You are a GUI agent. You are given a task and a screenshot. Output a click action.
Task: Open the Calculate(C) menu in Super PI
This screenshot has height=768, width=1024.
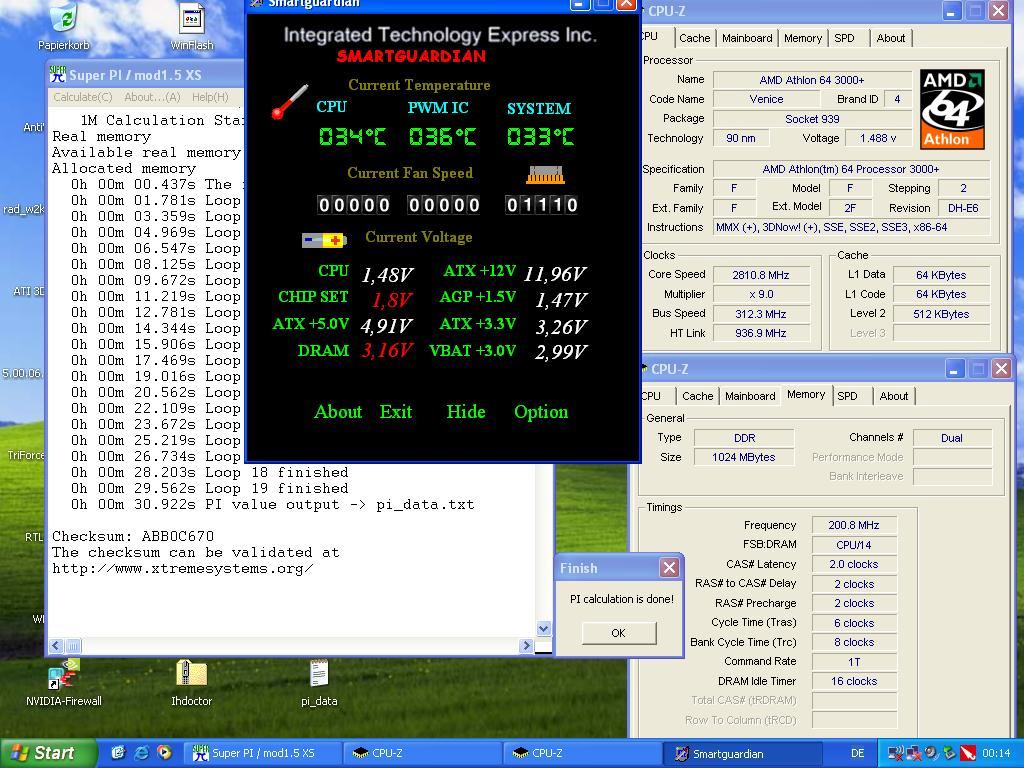coord(82,97)
